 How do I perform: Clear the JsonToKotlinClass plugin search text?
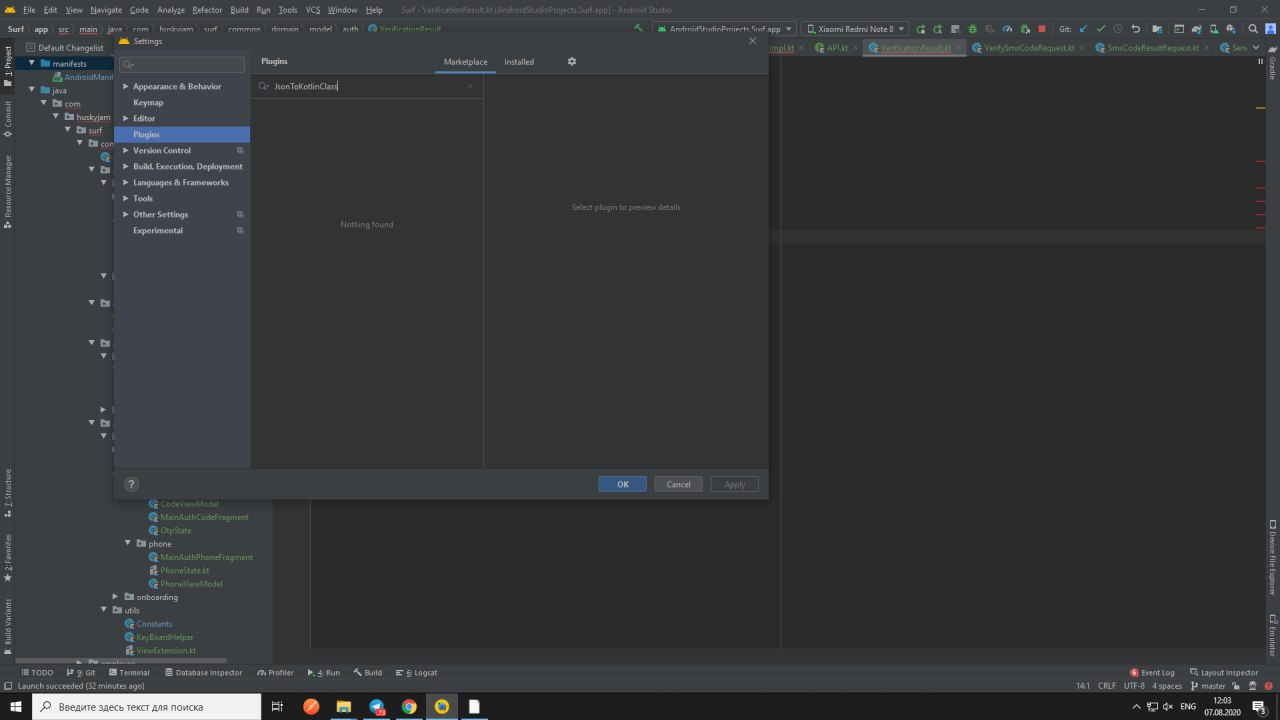click(x=470, y=86)
